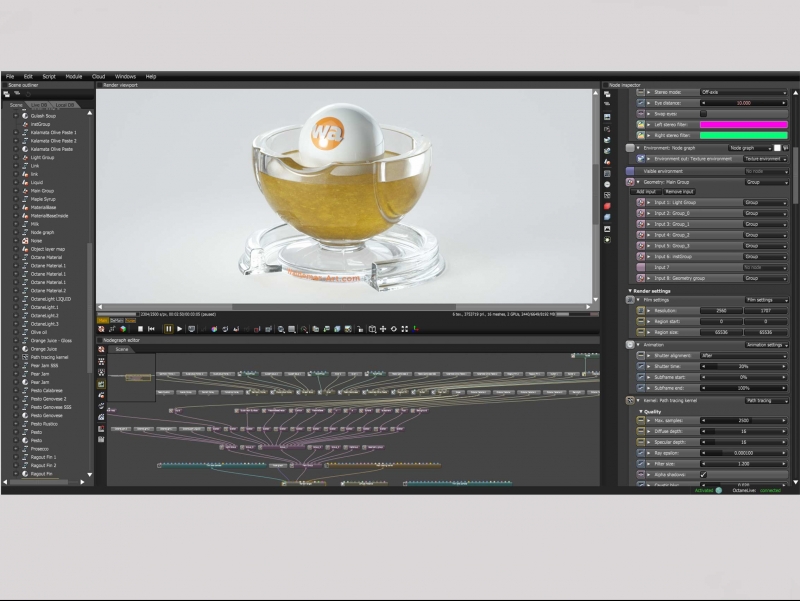The image size is (800, 601).
Task: Toggle the checkbox beside Node inspector title
Action: (x=606, y=85)
